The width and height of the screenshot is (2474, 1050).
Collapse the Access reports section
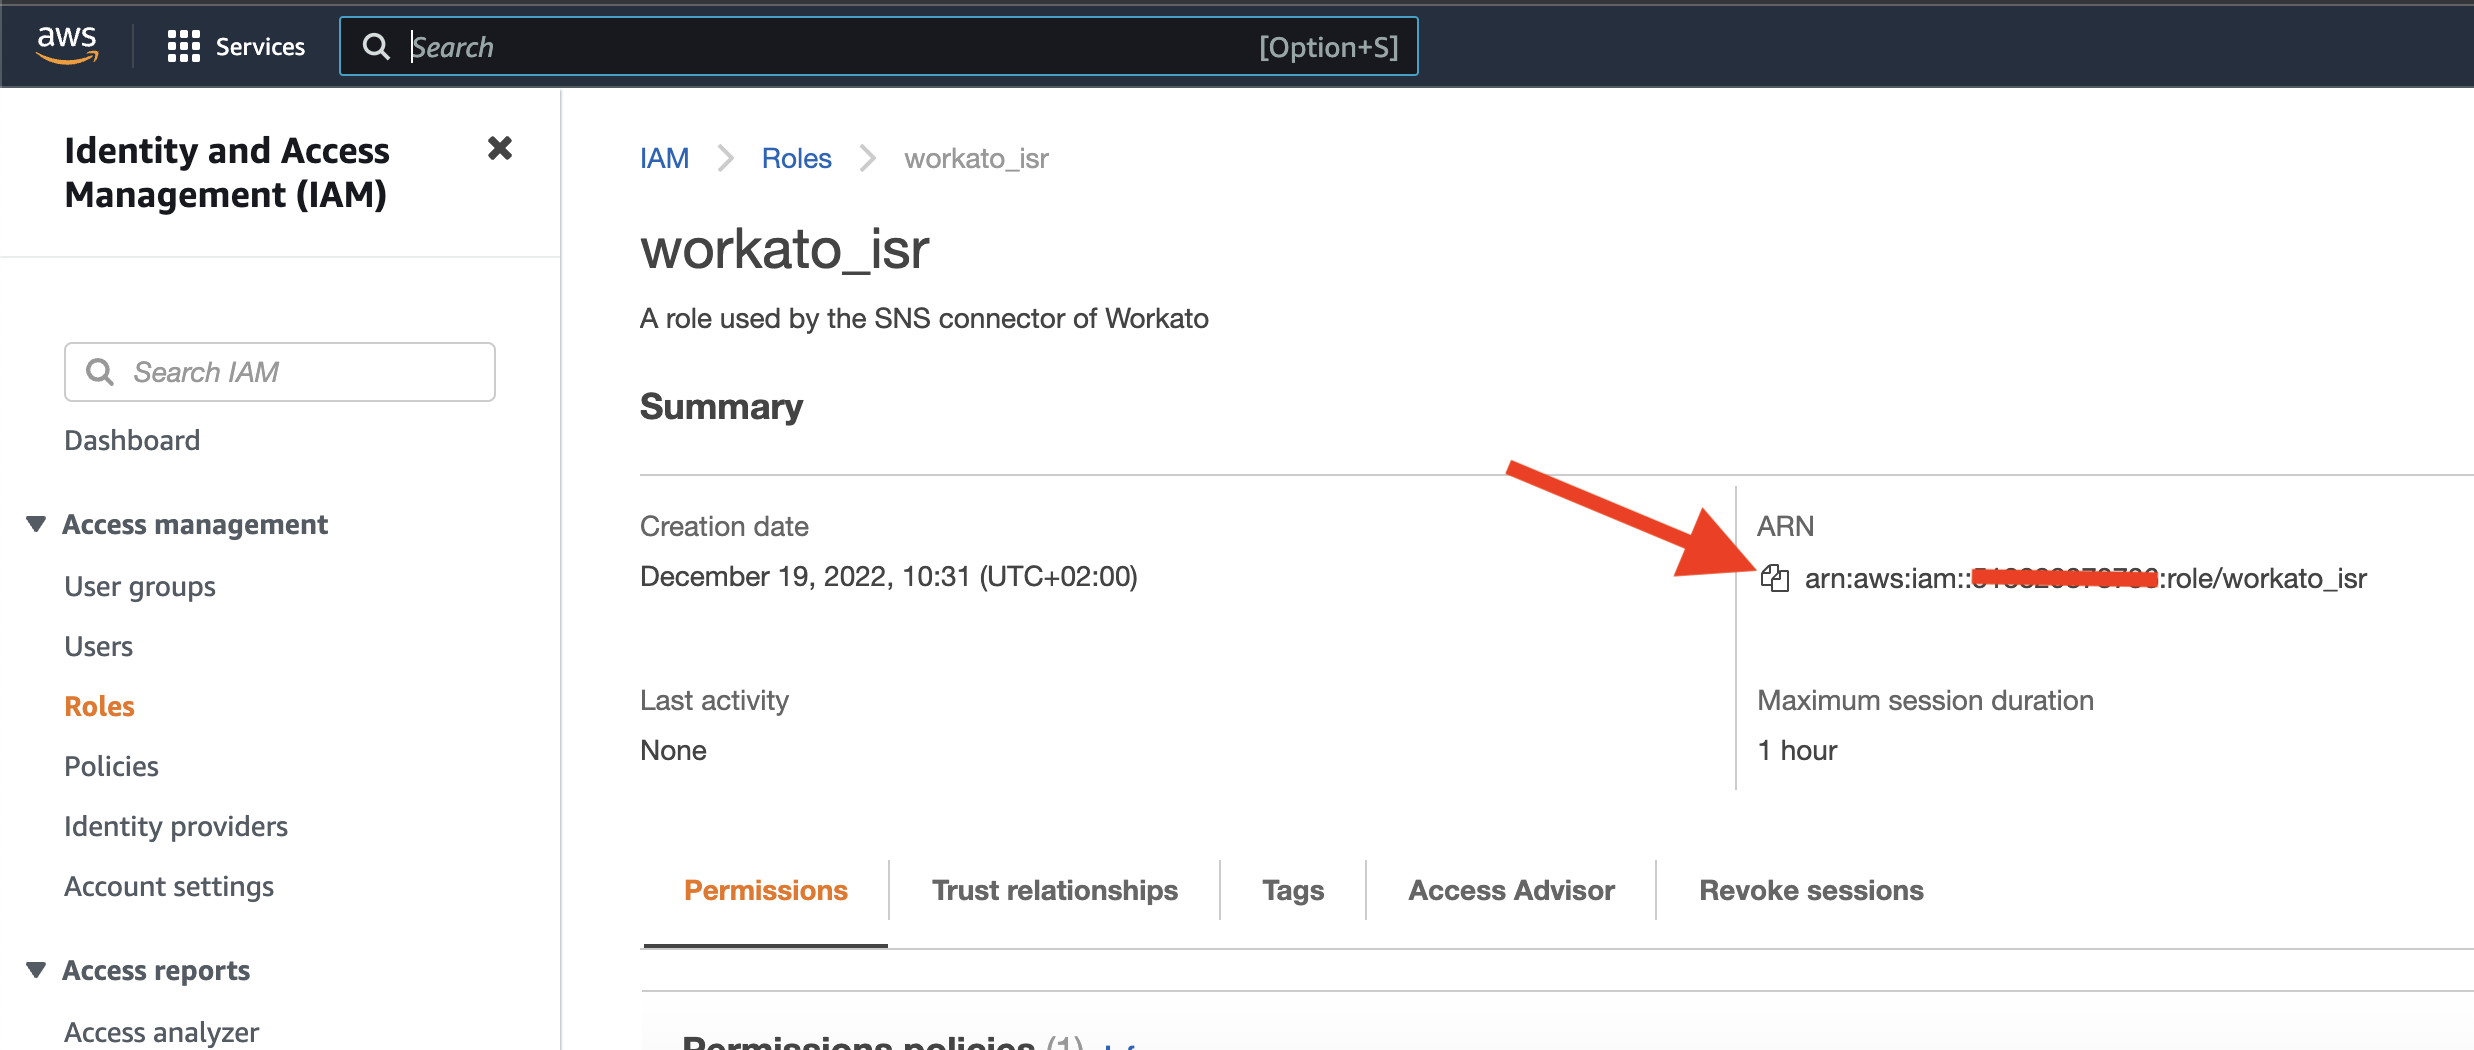[x=36, y=970]
